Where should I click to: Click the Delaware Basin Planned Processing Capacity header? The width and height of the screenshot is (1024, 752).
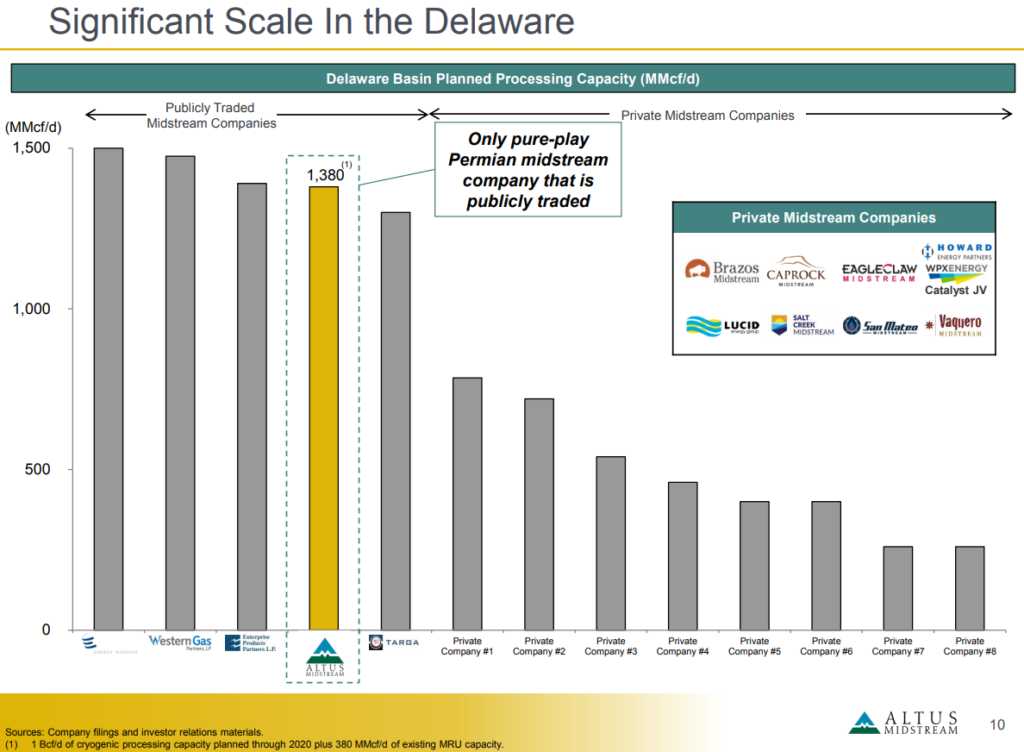(512, 79)
